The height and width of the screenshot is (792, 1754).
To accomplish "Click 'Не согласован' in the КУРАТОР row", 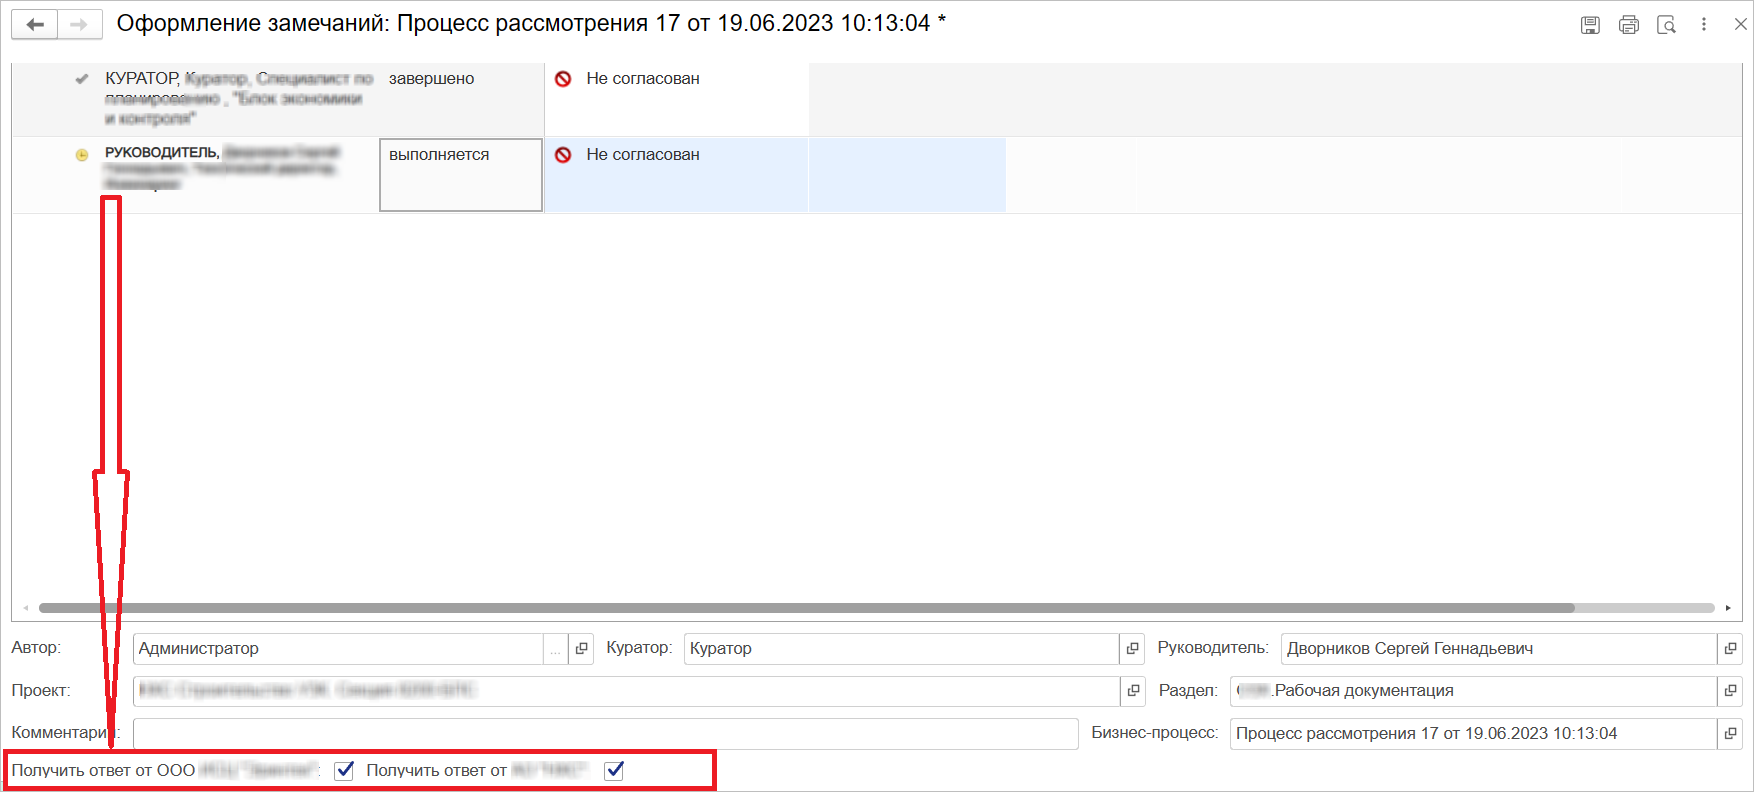I will (643, 79).
